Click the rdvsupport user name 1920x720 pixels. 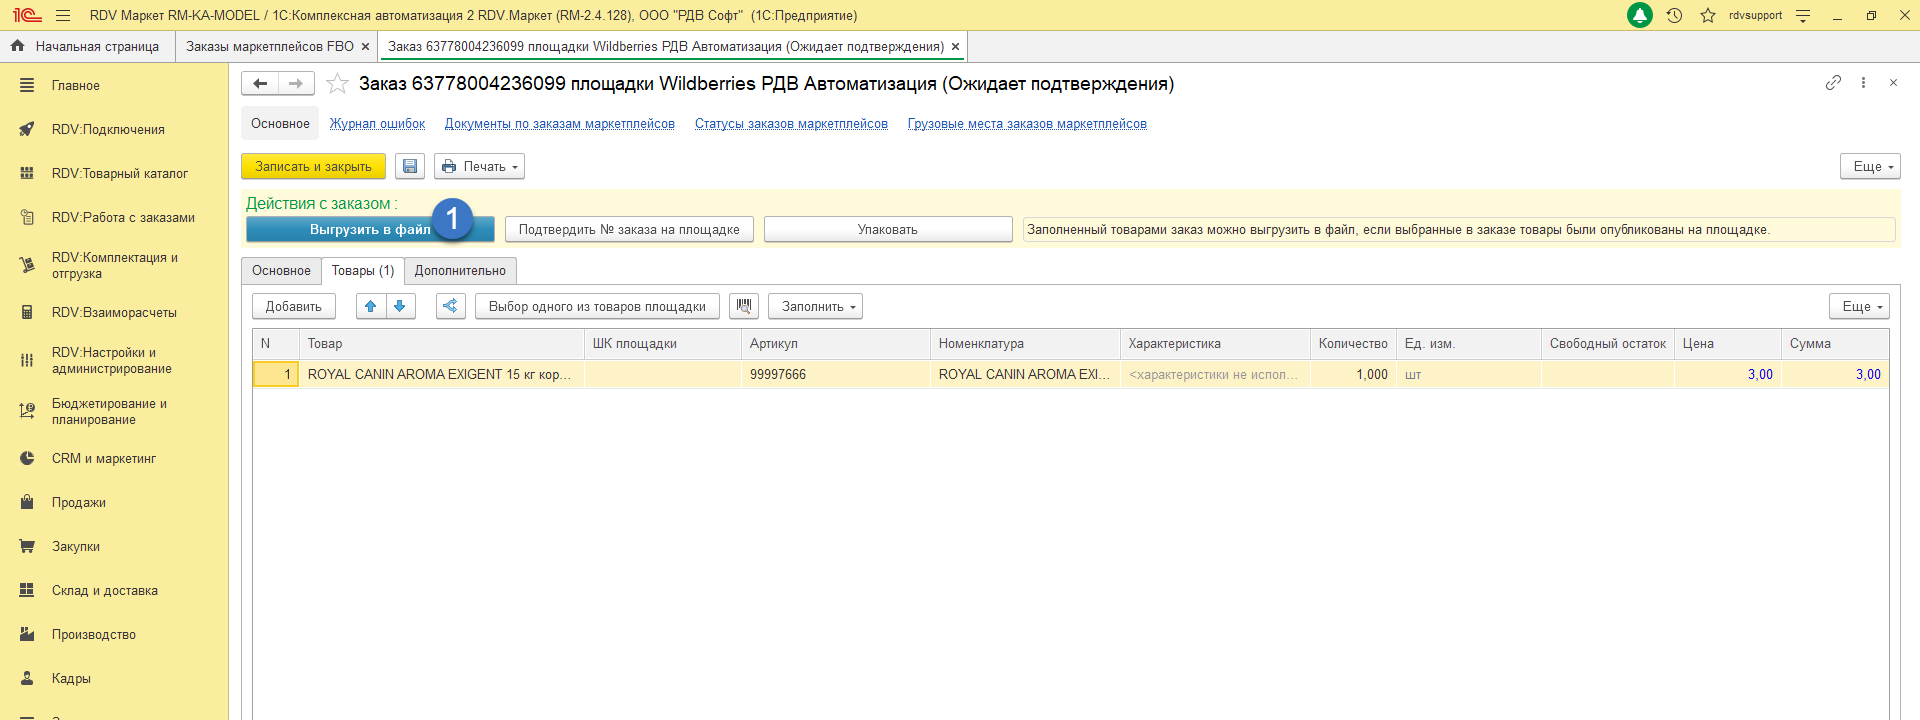coord(1755,15)
